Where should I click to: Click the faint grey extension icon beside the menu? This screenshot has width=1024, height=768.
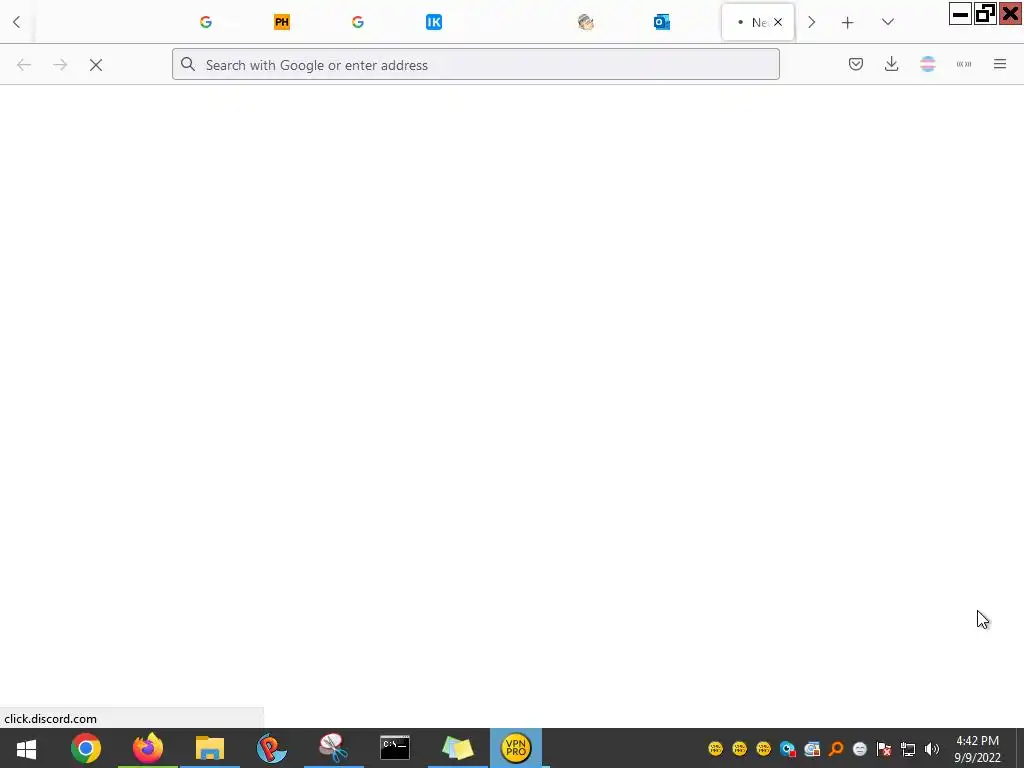click(964, 64)
